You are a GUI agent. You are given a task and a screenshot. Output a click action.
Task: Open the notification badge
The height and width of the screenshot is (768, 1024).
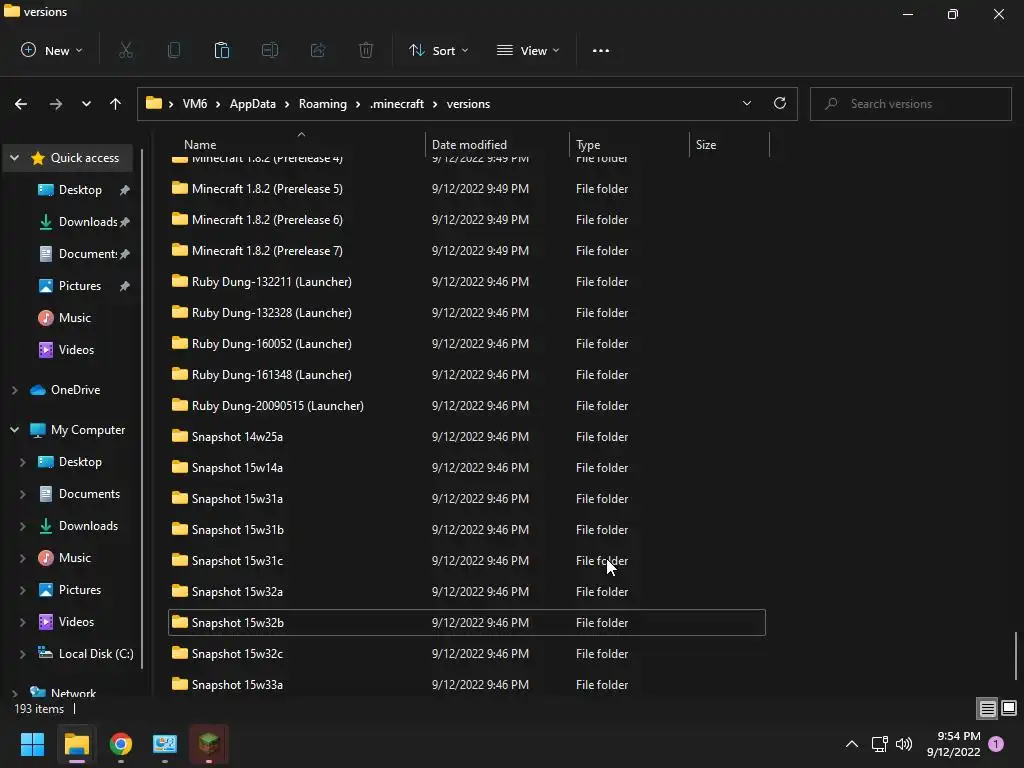[x=996, y=744]
